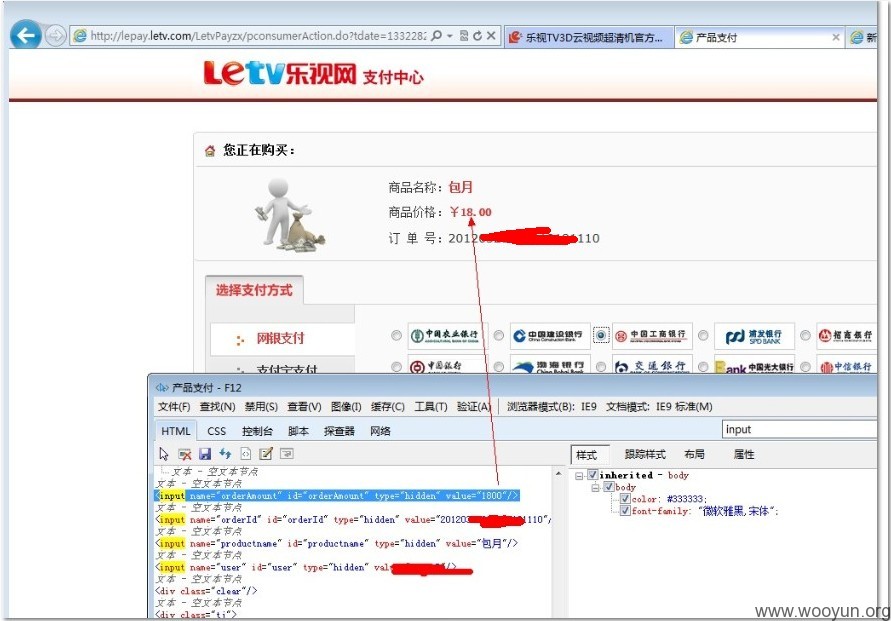Image resolution: width=891 pixels, height=621 pixels.
Task: Click the Letv乐视网 logo
Action: (281, 74)
